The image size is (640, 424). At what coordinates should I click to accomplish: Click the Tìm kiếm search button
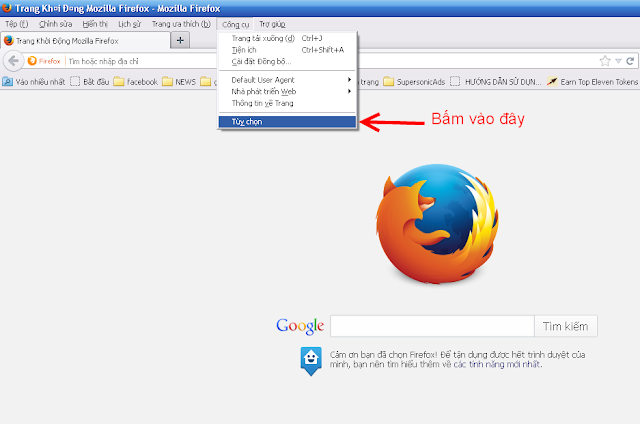click(566, 326)
